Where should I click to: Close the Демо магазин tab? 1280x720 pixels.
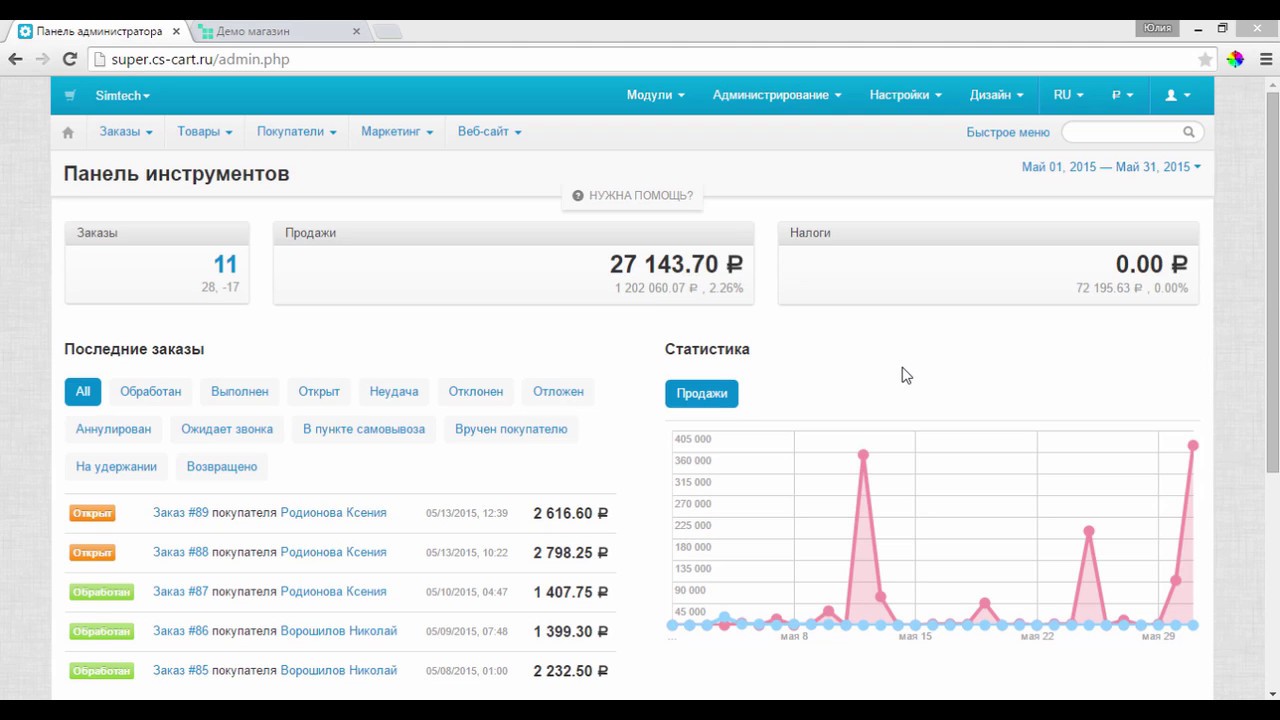click(x=356, y=31)
